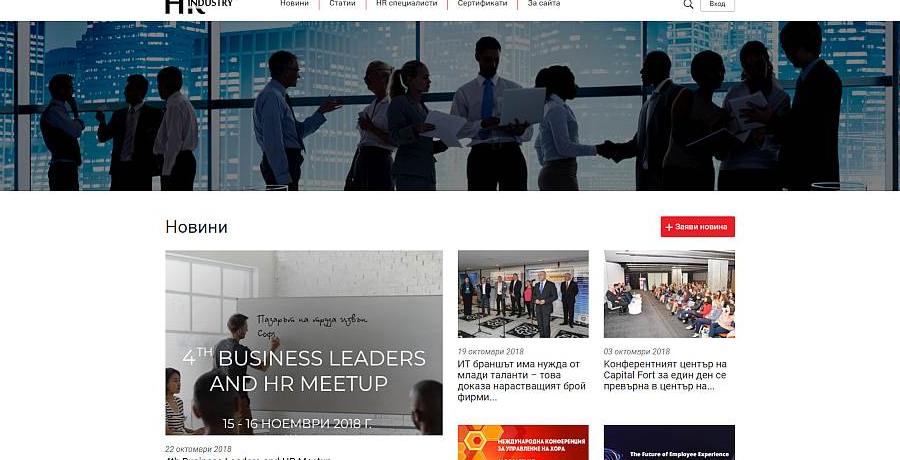Open the Business Leaders and HR Meetup image
Viewport: 900px width, 460px height.
coord(304,342)
